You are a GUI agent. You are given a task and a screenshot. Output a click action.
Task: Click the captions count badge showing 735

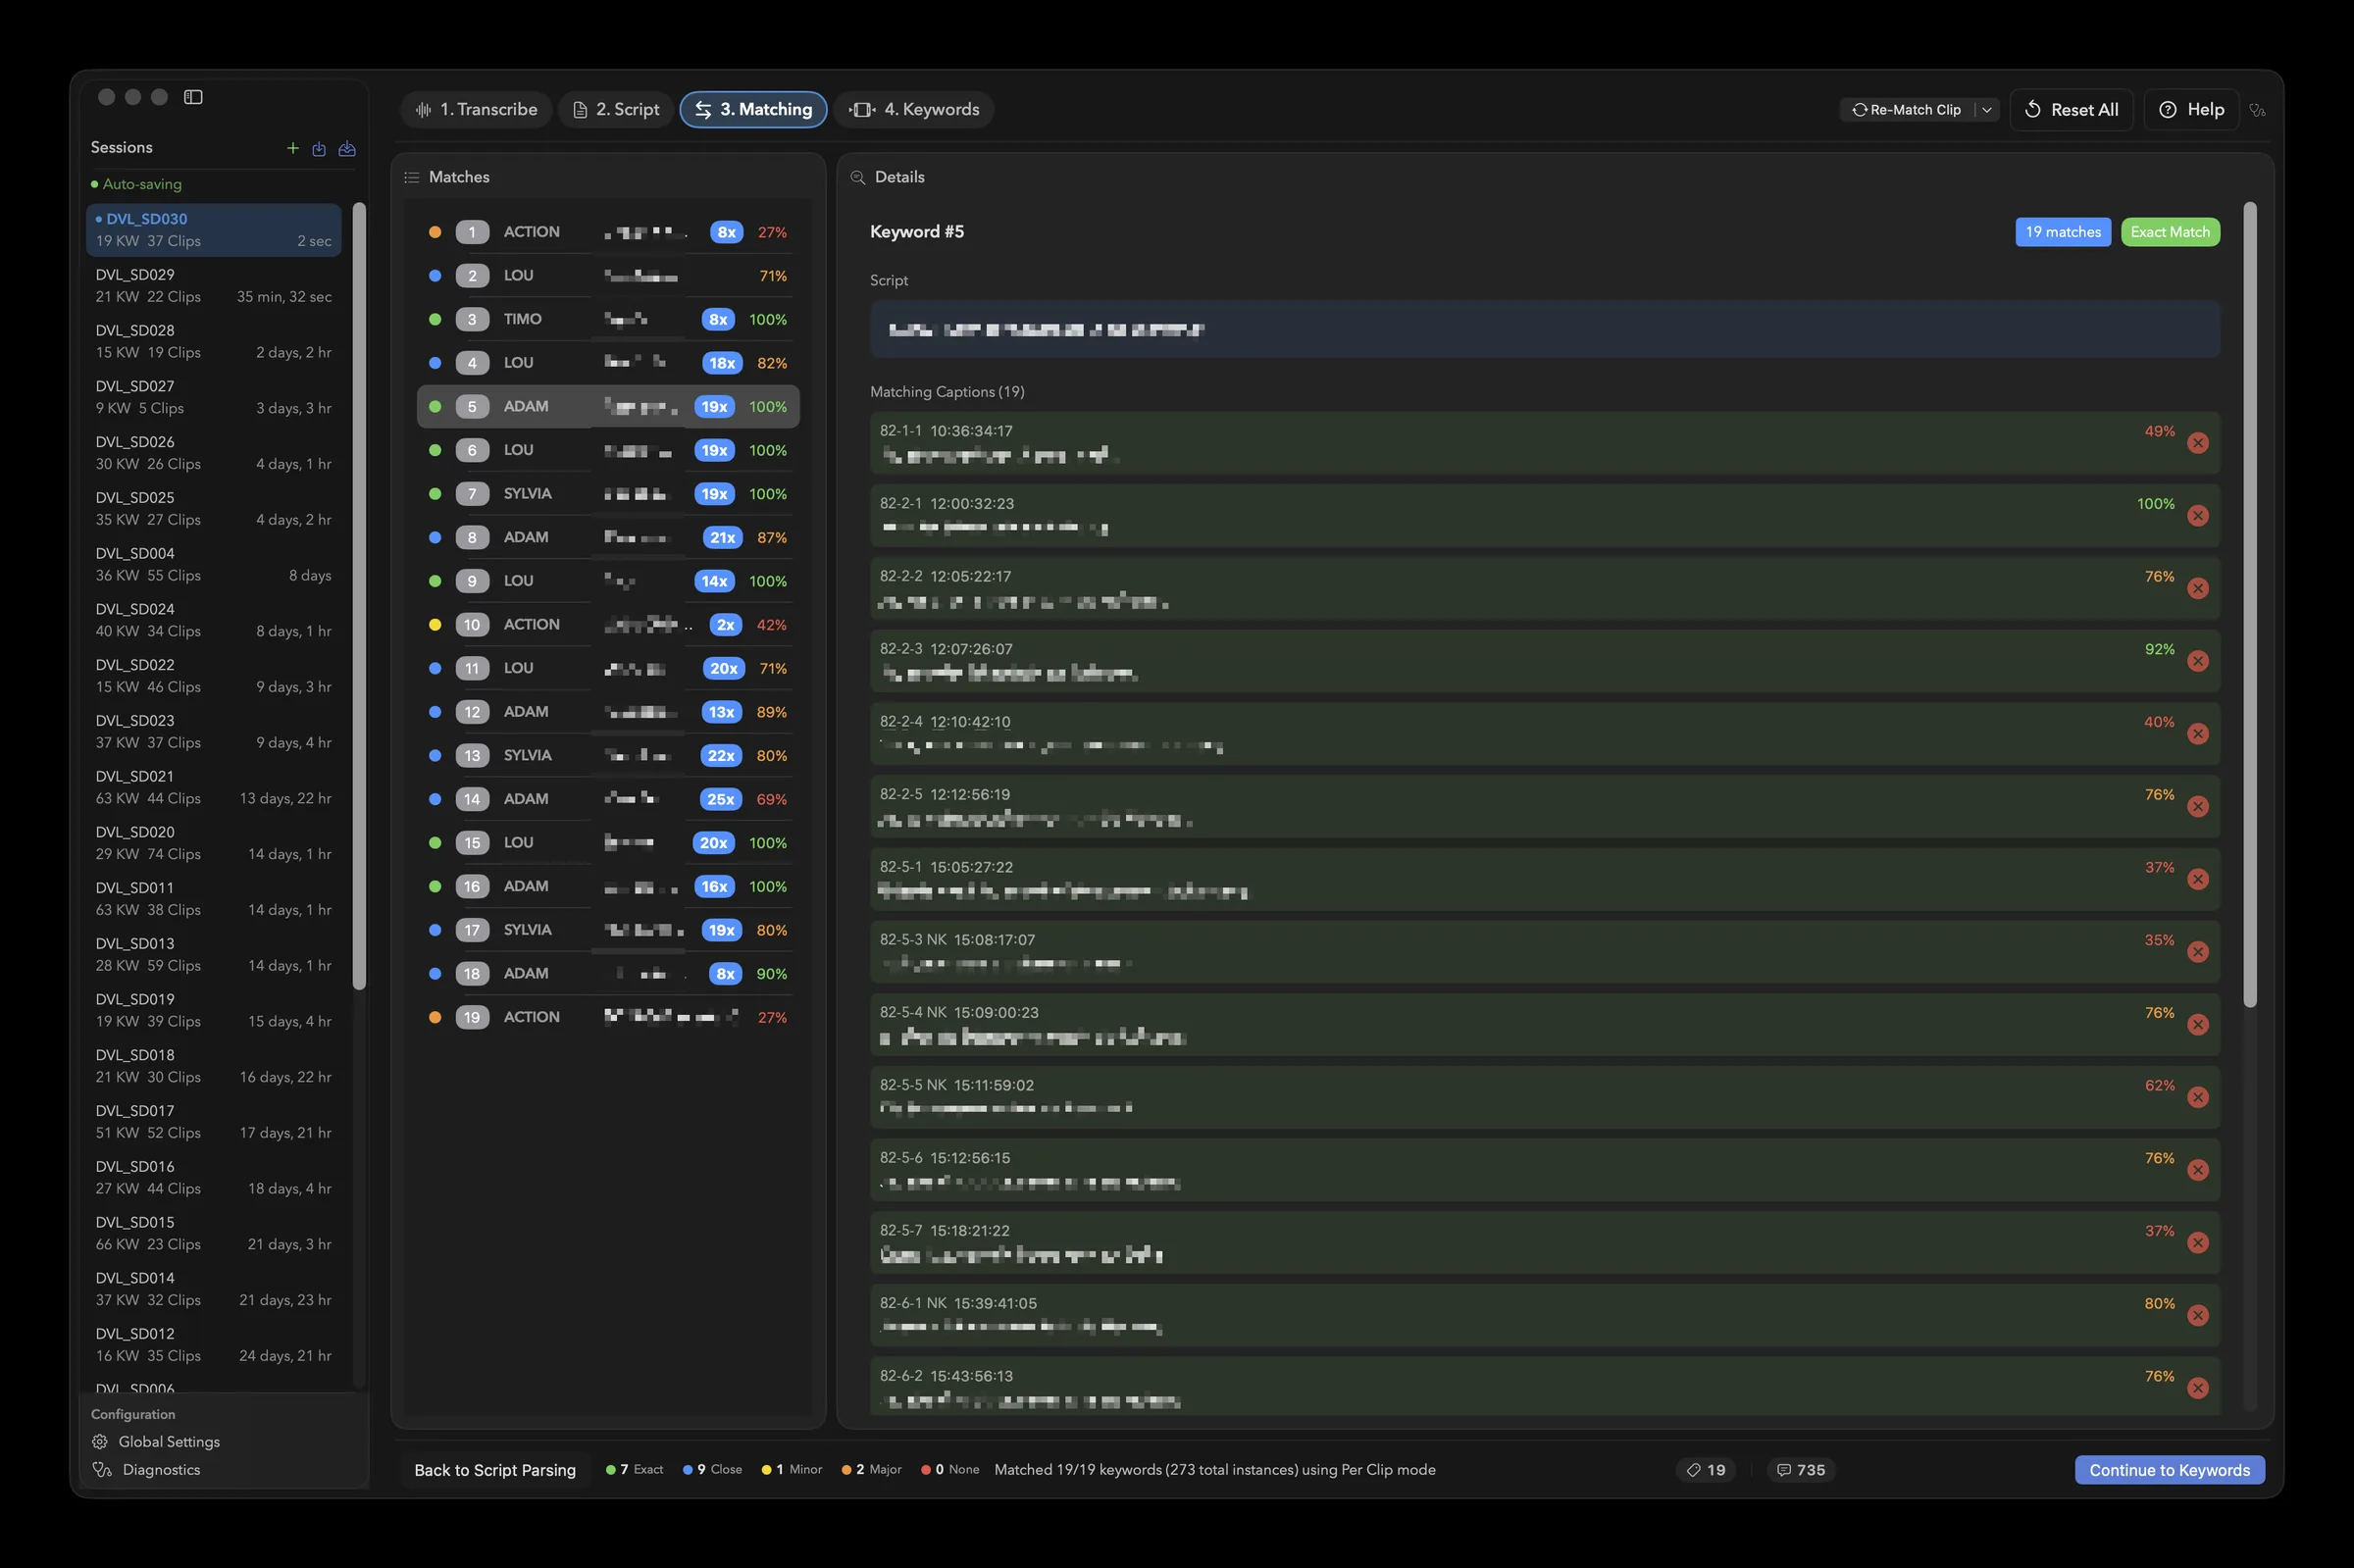pyautogui.click(x=1801, y=1470)
